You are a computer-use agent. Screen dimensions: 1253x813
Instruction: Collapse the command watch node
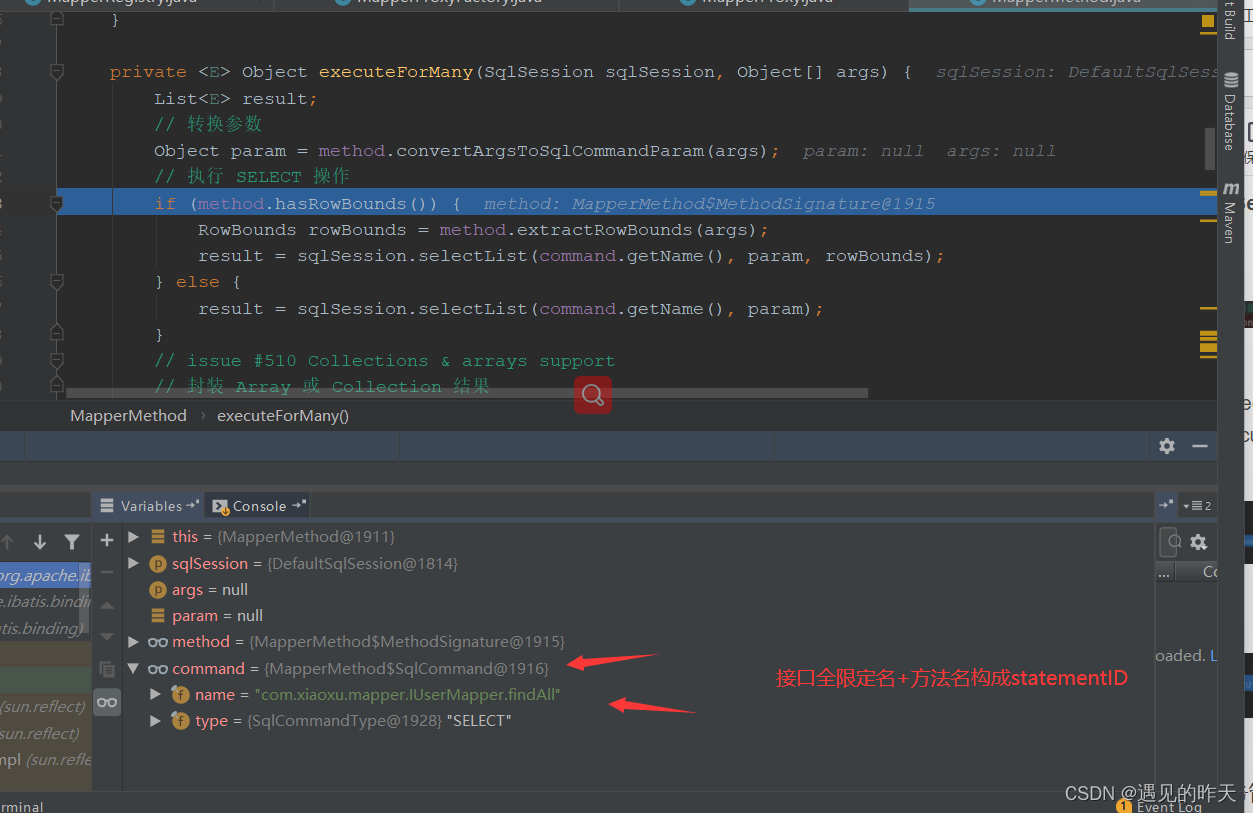pyautogui.click(x=134, y=668)
